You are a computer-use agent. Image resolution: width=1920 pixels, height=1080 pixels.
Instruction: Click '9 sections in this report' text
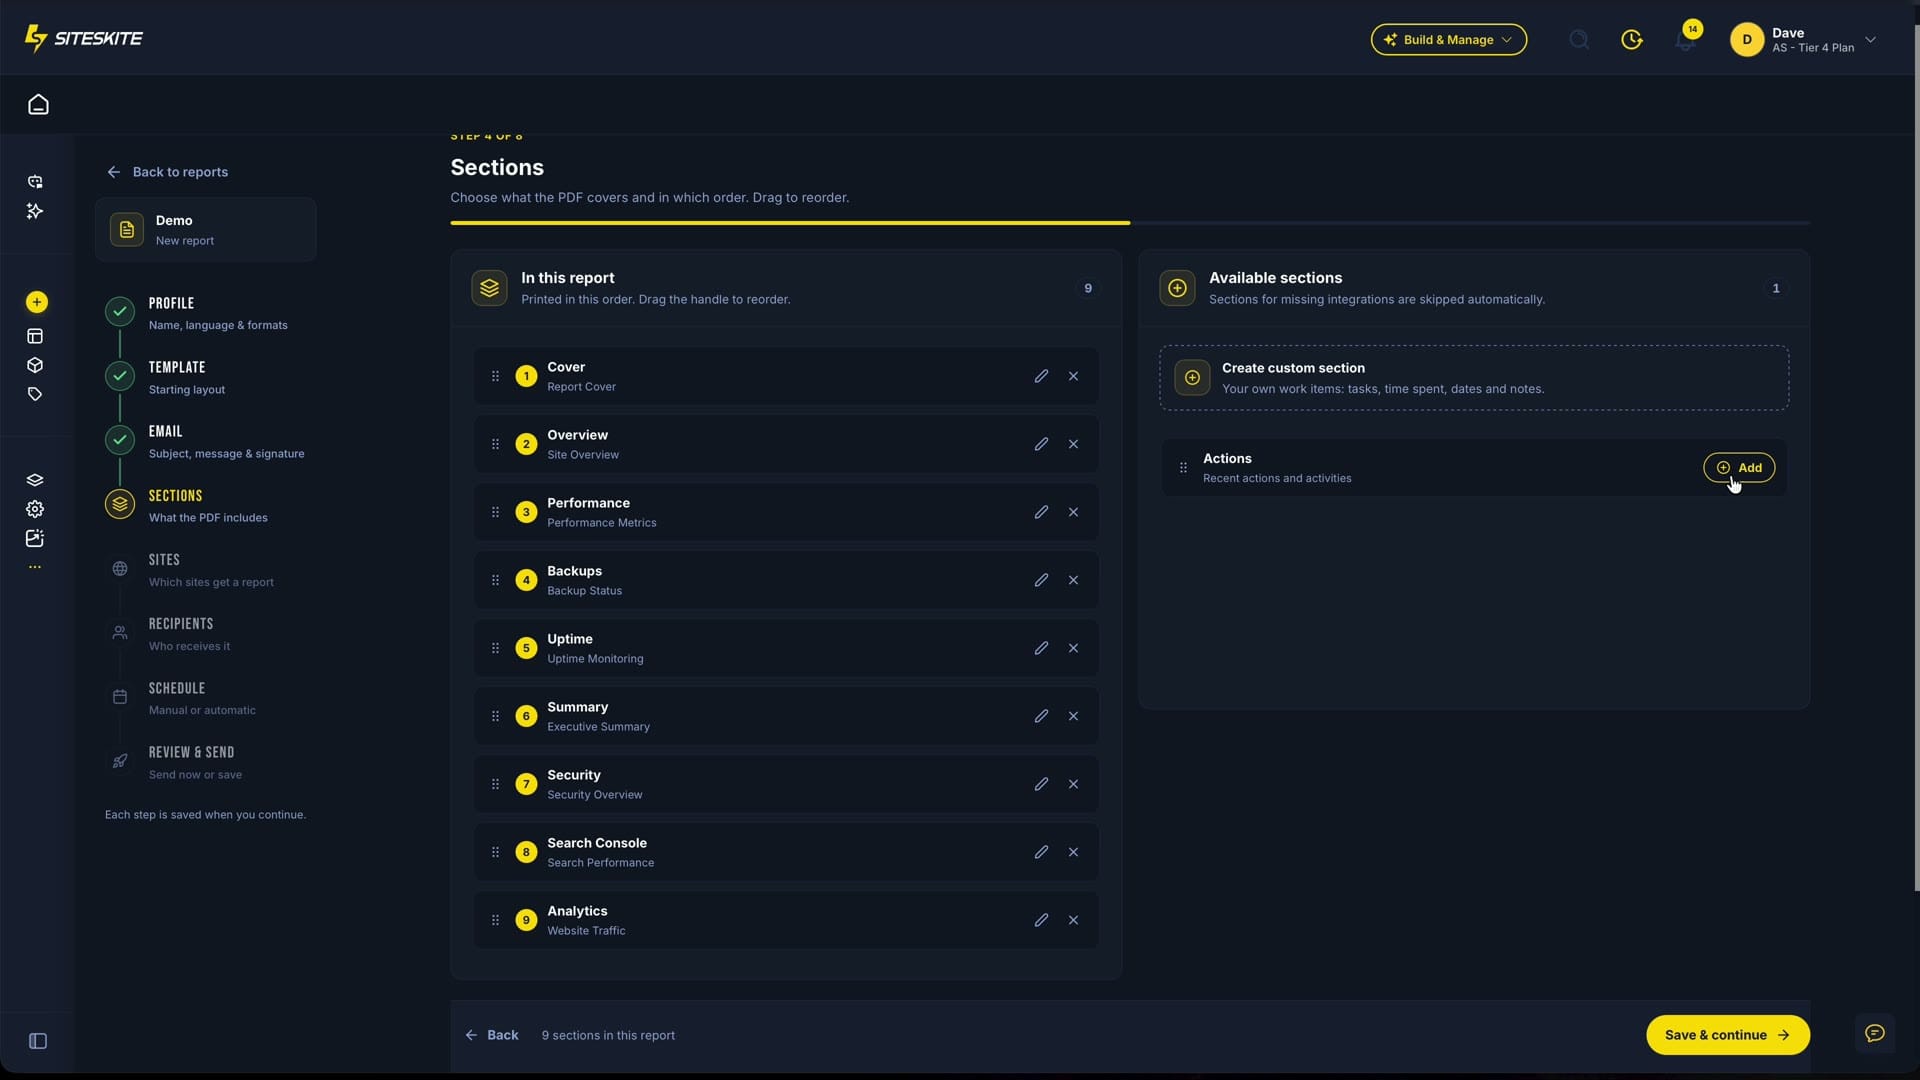608,1035
